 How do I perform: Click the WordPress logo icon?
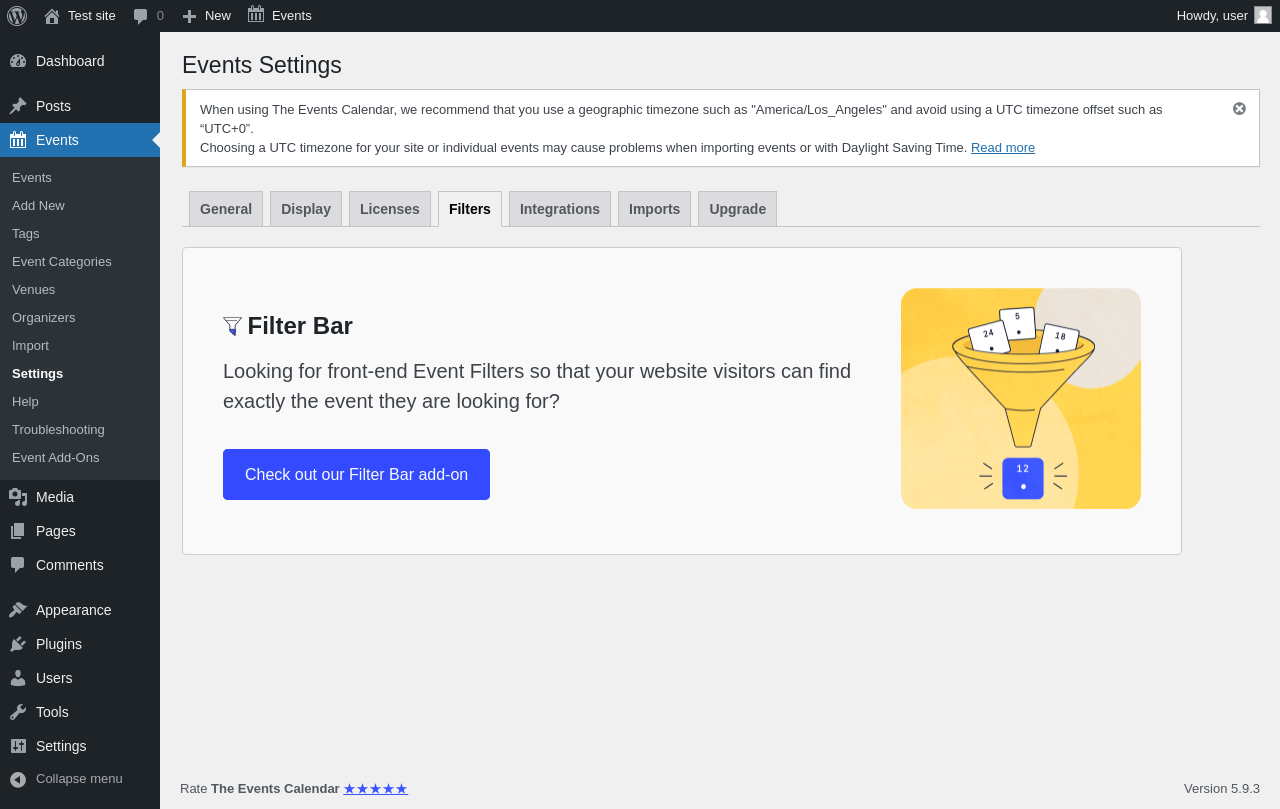pos(17,16)
